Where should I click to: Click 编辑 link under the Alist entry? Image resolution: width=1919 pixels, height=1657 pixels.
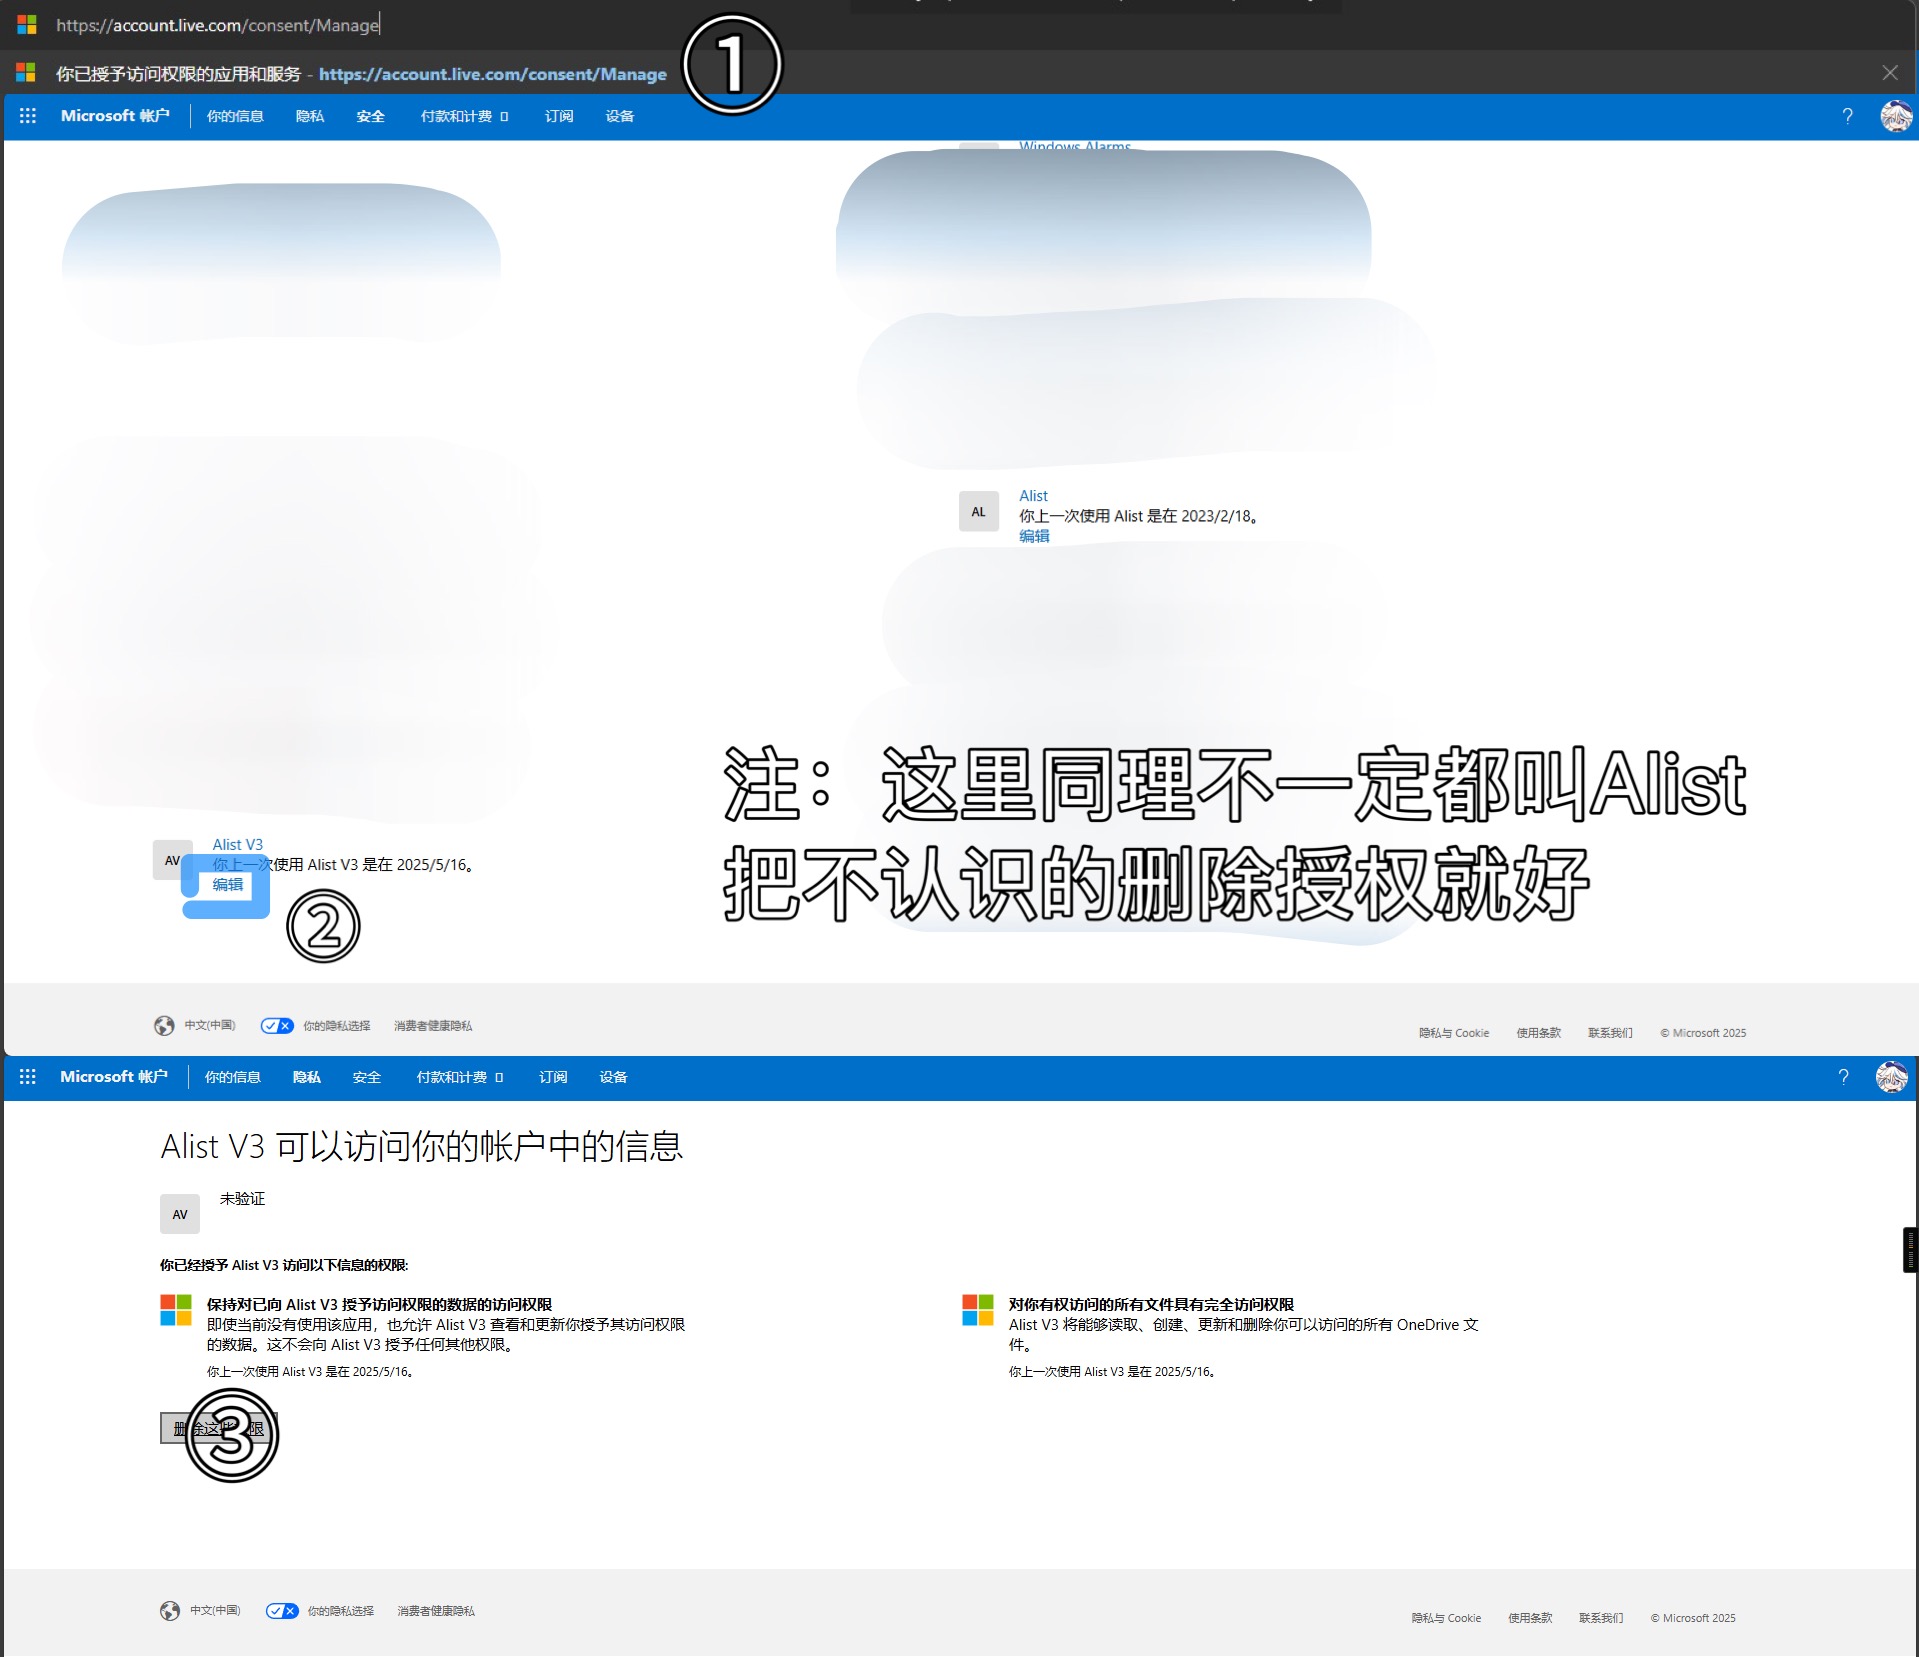pyautogui.click(x=1034, y=536)
